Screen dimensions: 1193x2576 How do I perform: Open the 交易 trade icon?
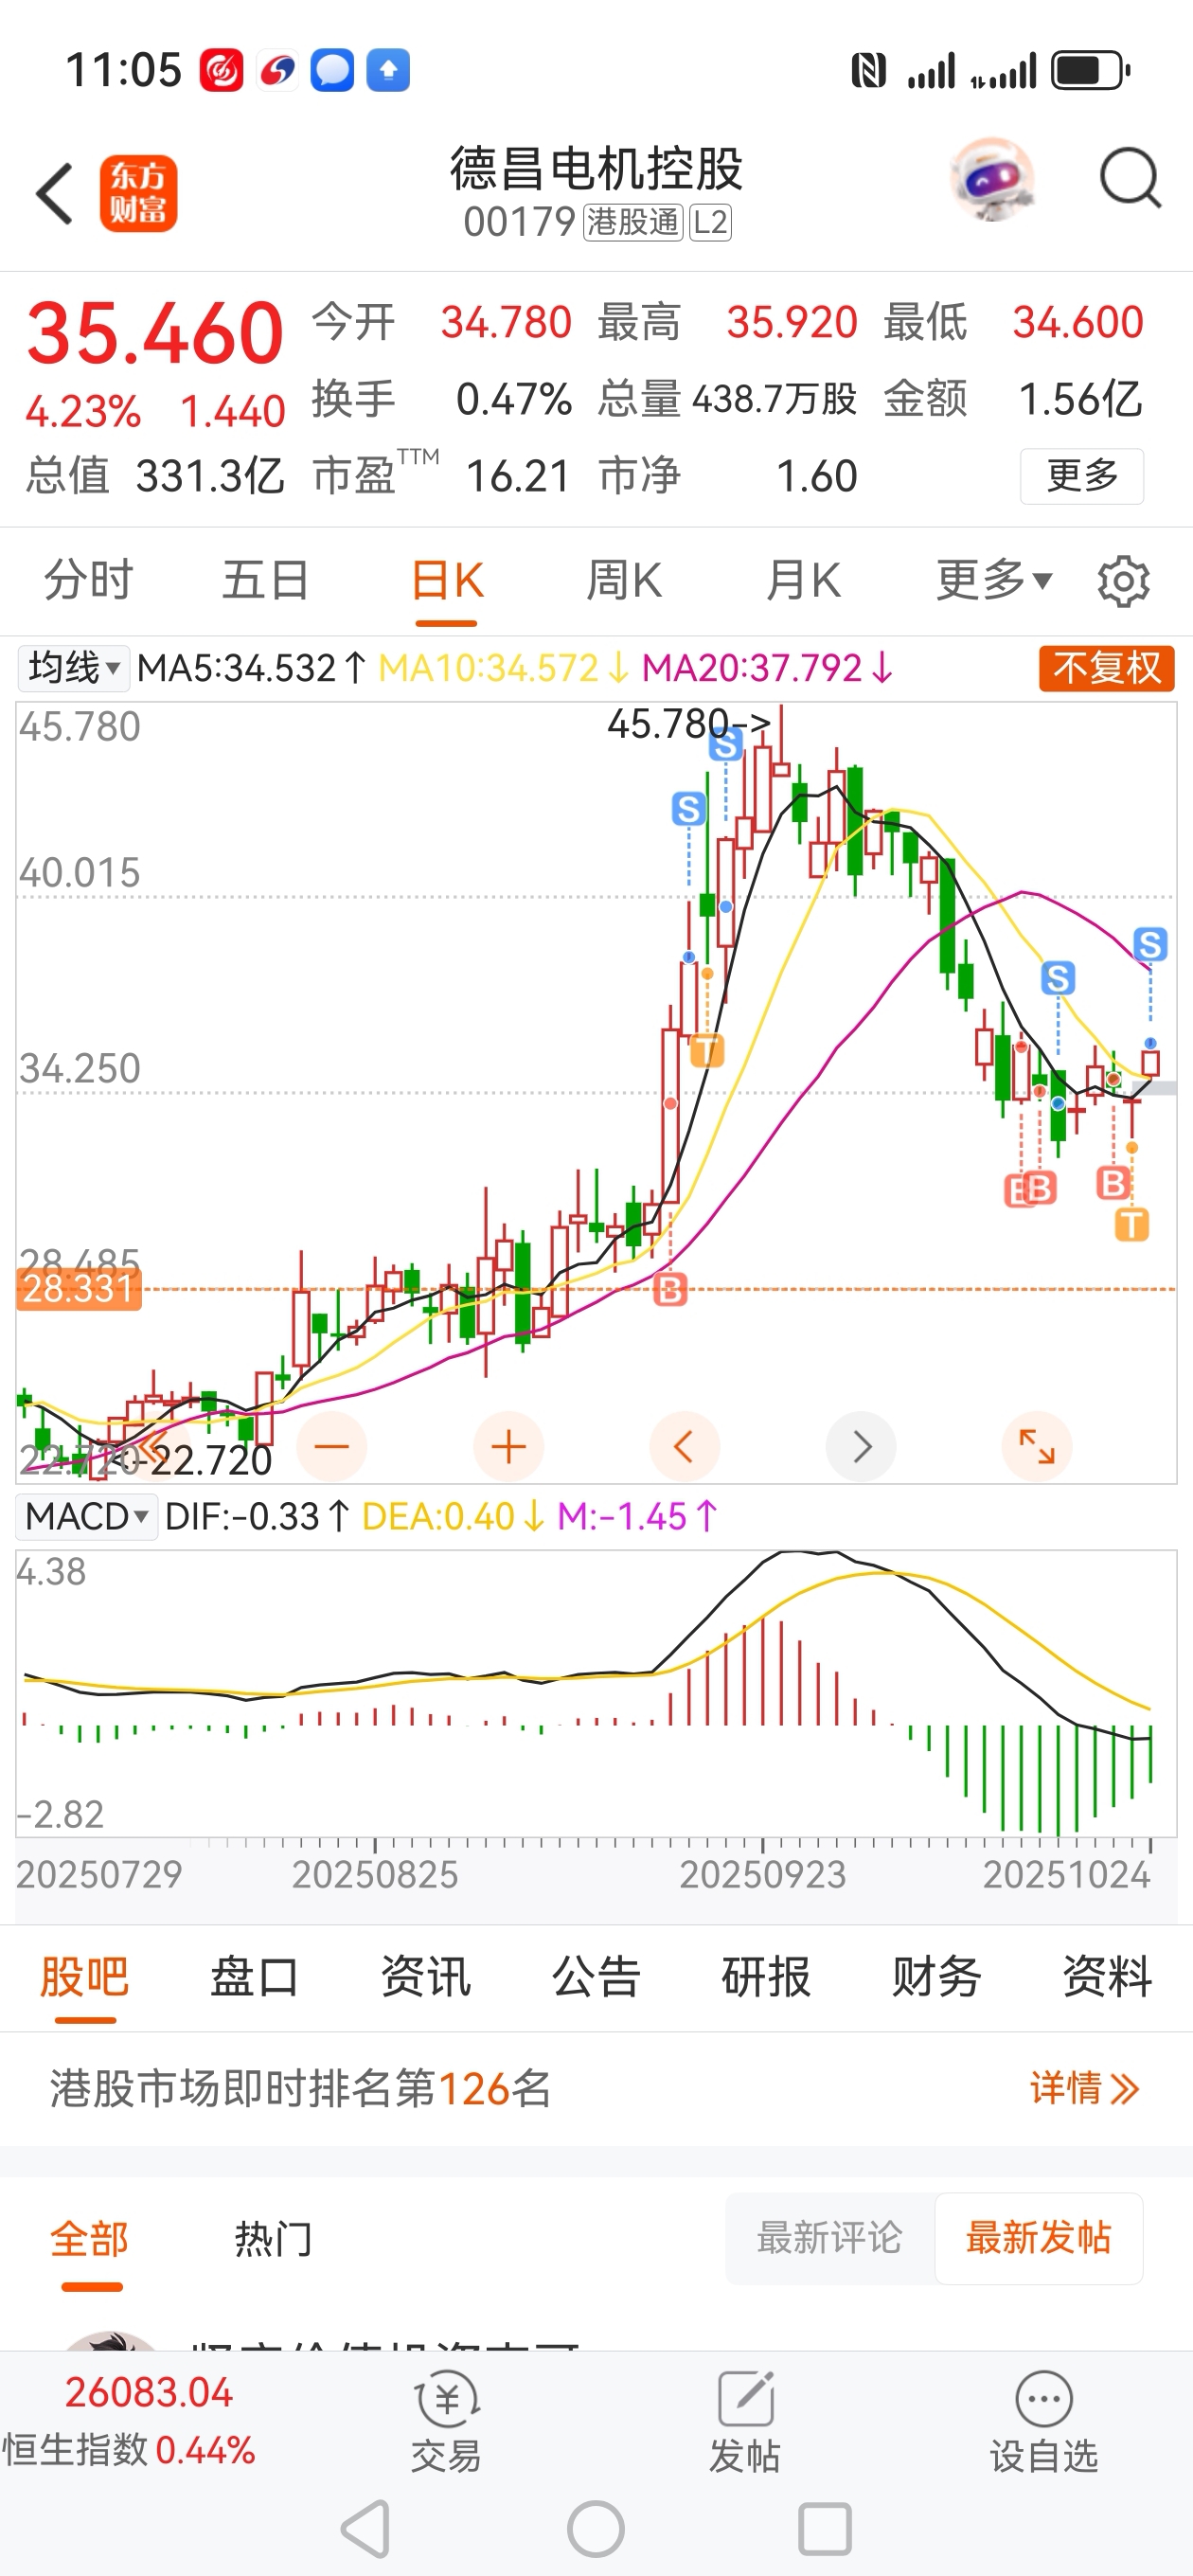point(446,2421)
